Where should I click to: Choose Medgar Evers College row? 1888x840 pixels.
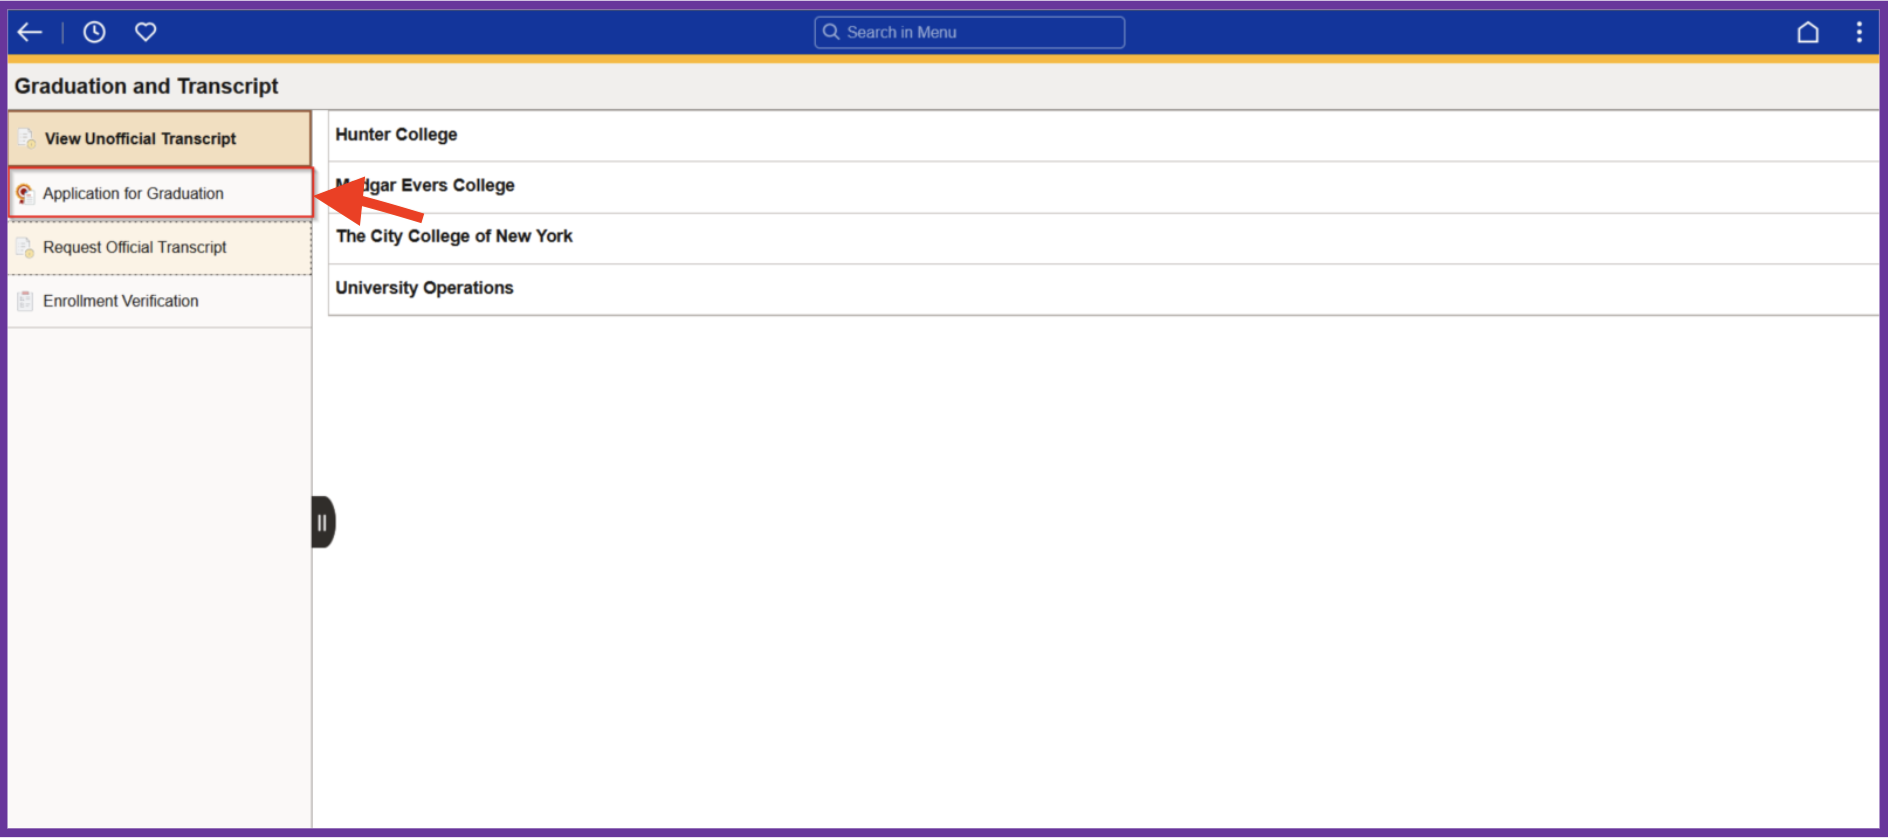coord(470,186)
